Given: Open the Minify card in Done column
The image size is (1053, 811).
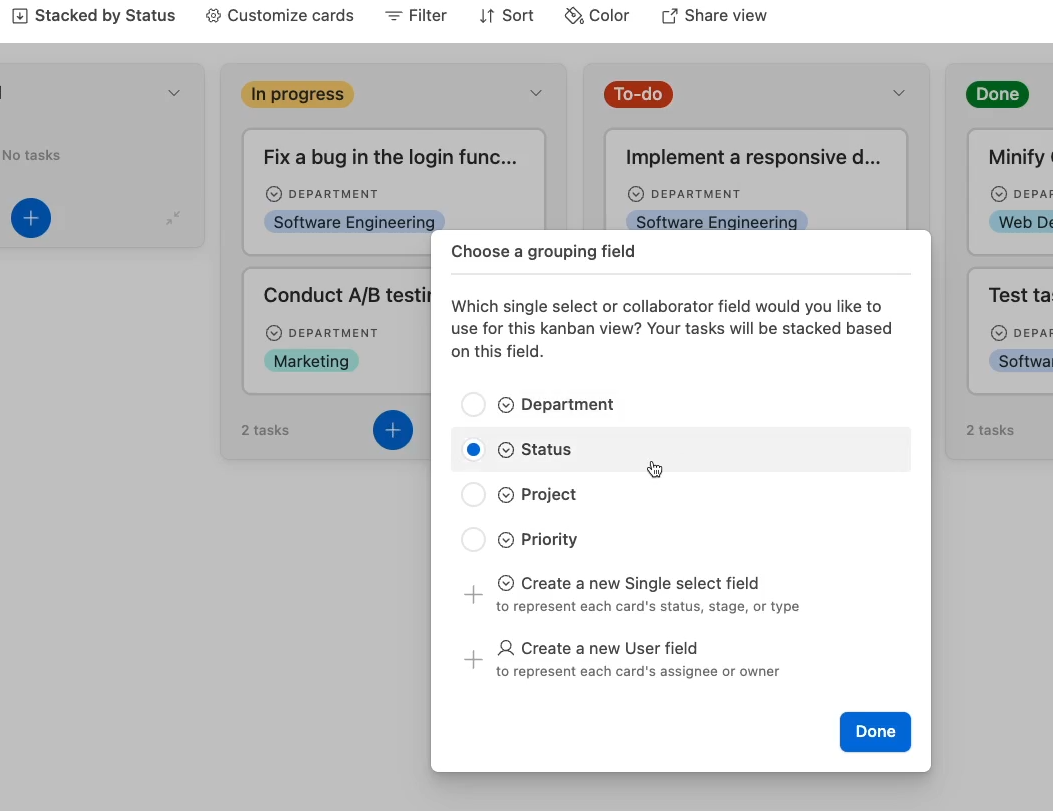Looking at the screenshot, I should point(1010,192).
